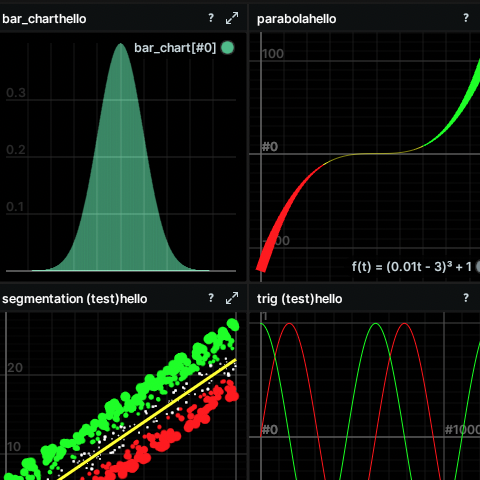Viewport: 480px width, 480px height.
Task: Show help for trig (test)hello view
Action: 466,298
